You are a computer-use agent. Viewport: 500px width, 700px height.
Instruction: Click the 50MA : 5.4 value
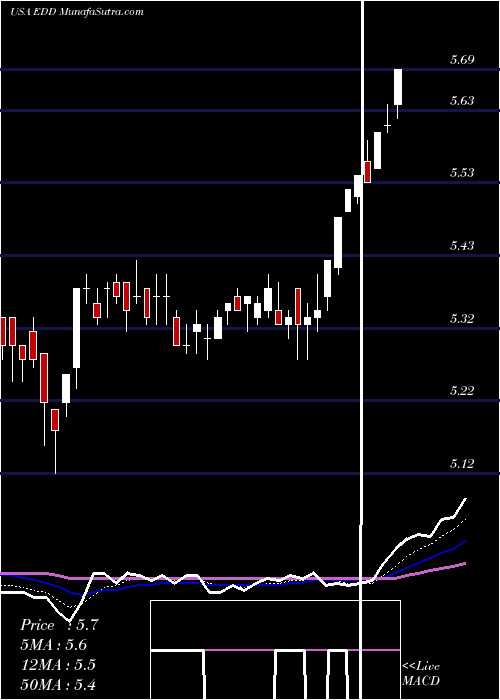[x=58, y=684]
